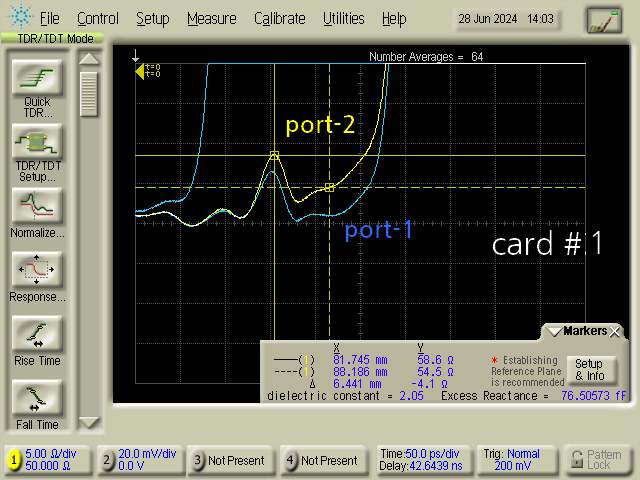Click the date and time display
Viewport: 640px width, 480px height.
click(x=506, y=19)
